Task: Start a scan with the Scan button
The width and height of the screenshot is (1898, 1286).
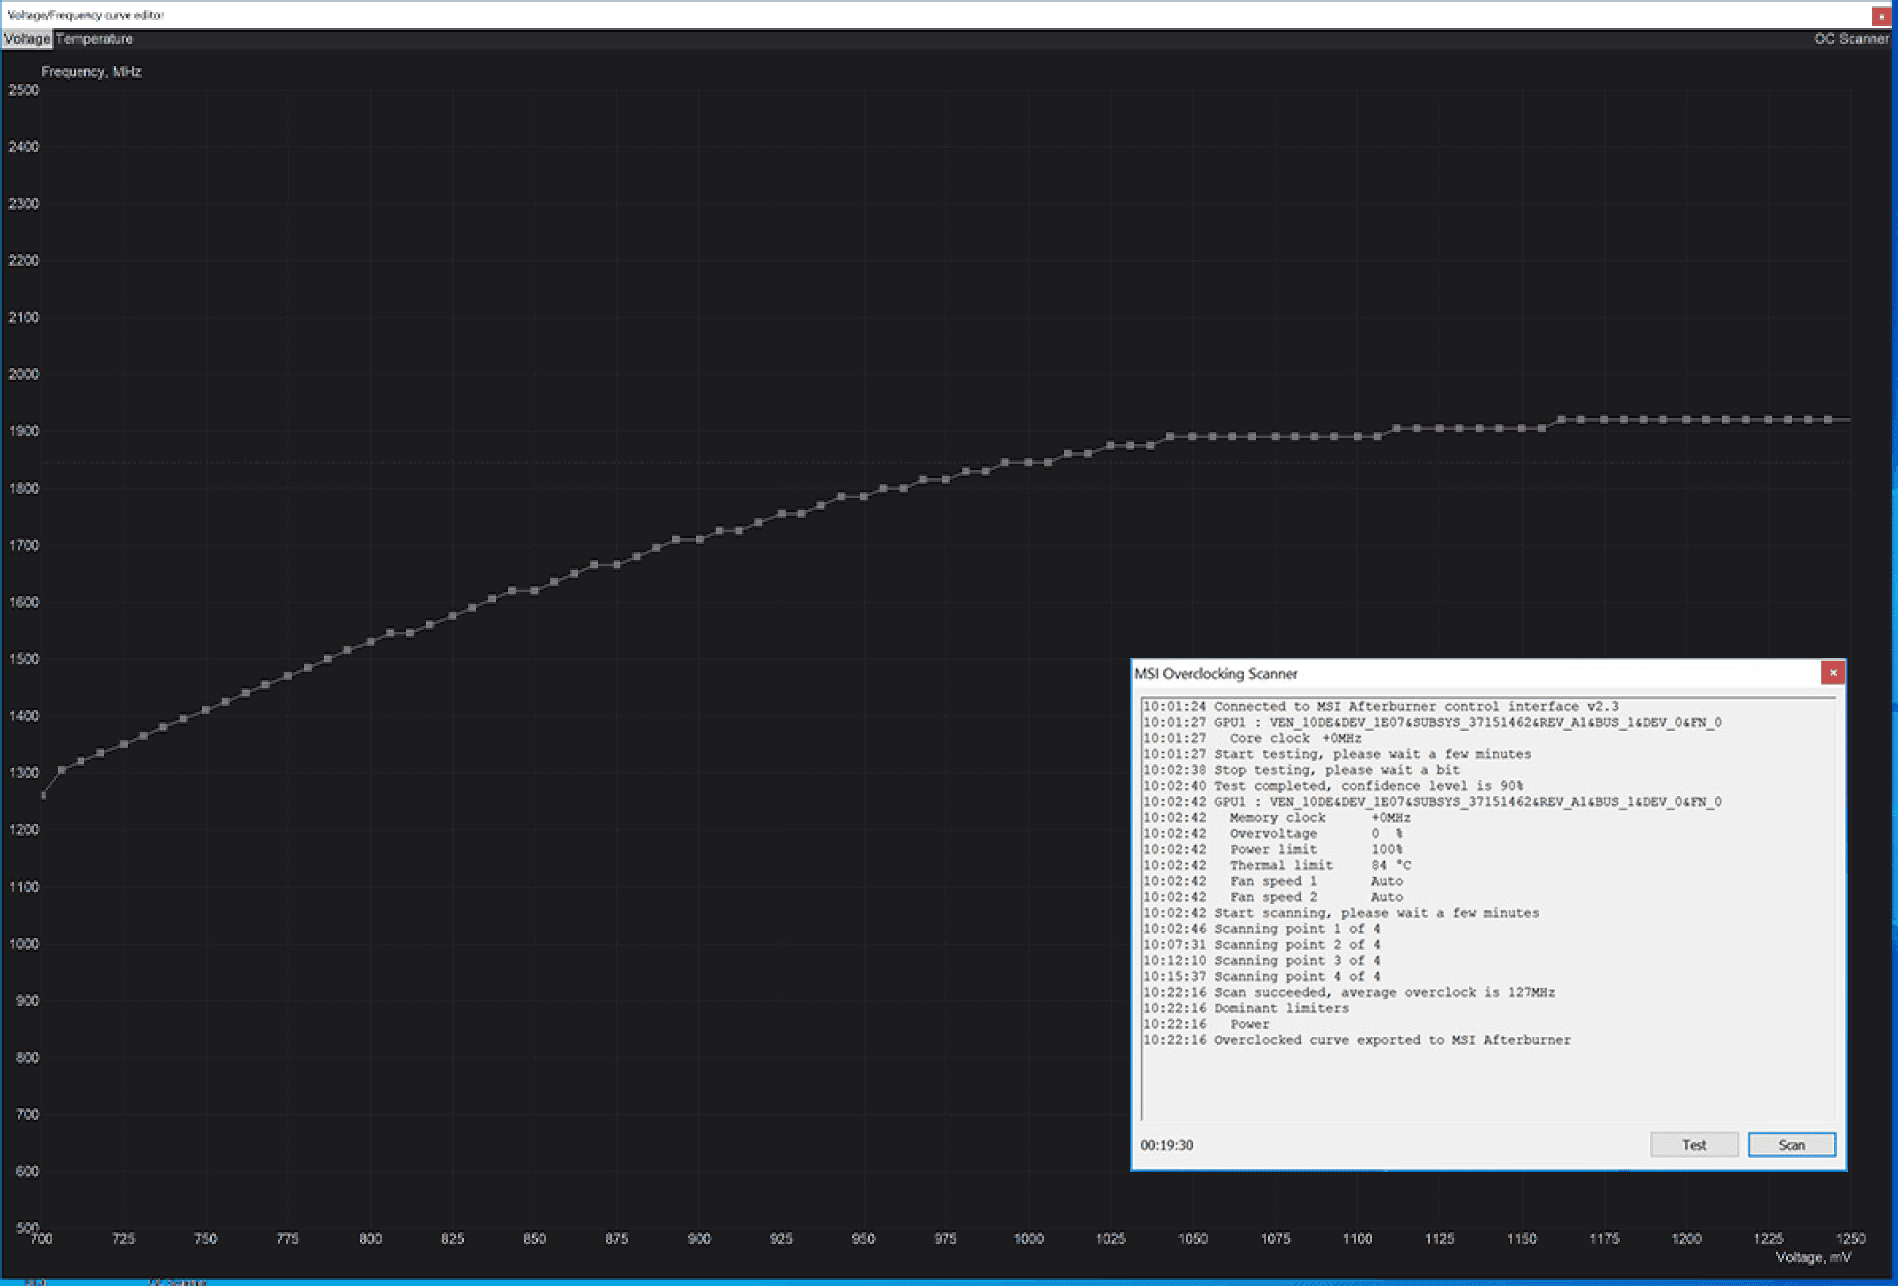Action: (x=1790, y=1145)
